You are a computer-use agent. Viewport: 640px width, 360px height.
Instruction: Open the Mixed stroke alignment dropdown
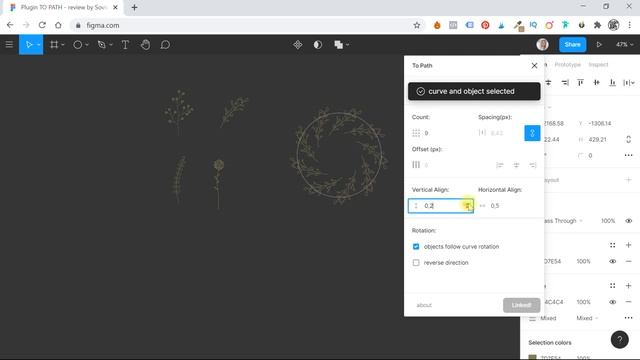(x=587, y=318)
